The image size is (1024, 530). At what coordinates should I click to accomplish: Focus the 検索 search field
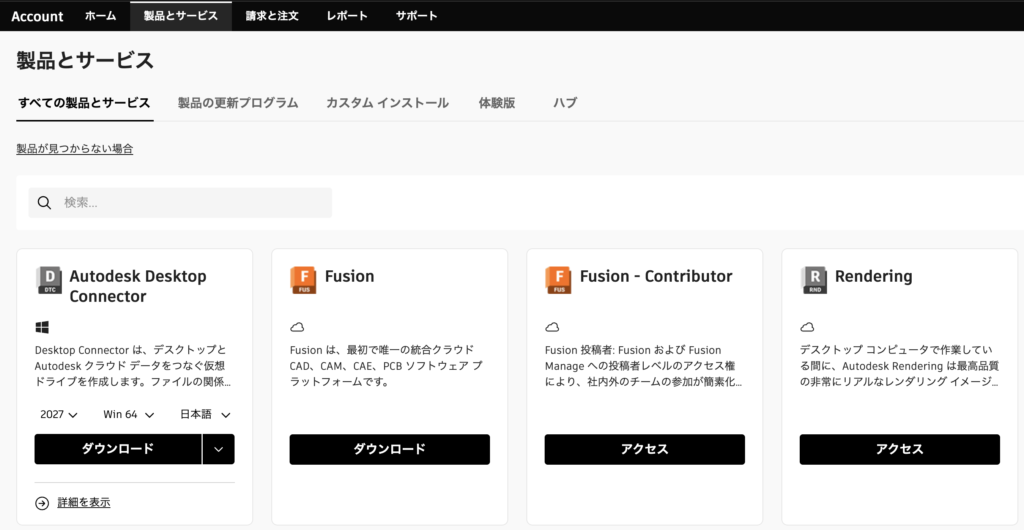(x=180, y=203)
